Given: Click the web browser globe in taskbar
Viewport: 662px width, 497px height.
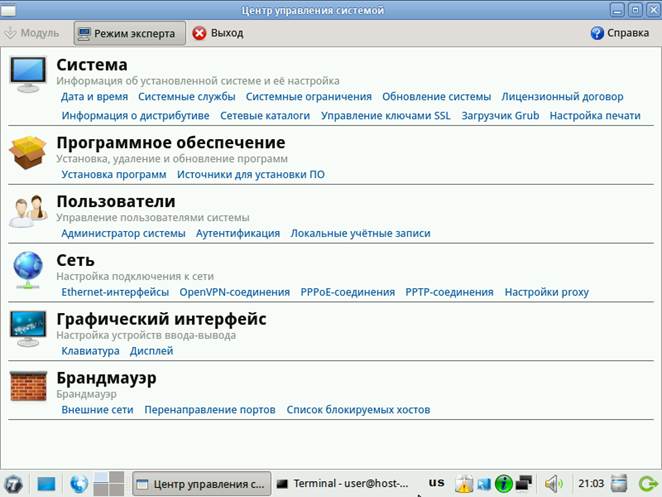Looking at the screenshot, I should point(79,484).
